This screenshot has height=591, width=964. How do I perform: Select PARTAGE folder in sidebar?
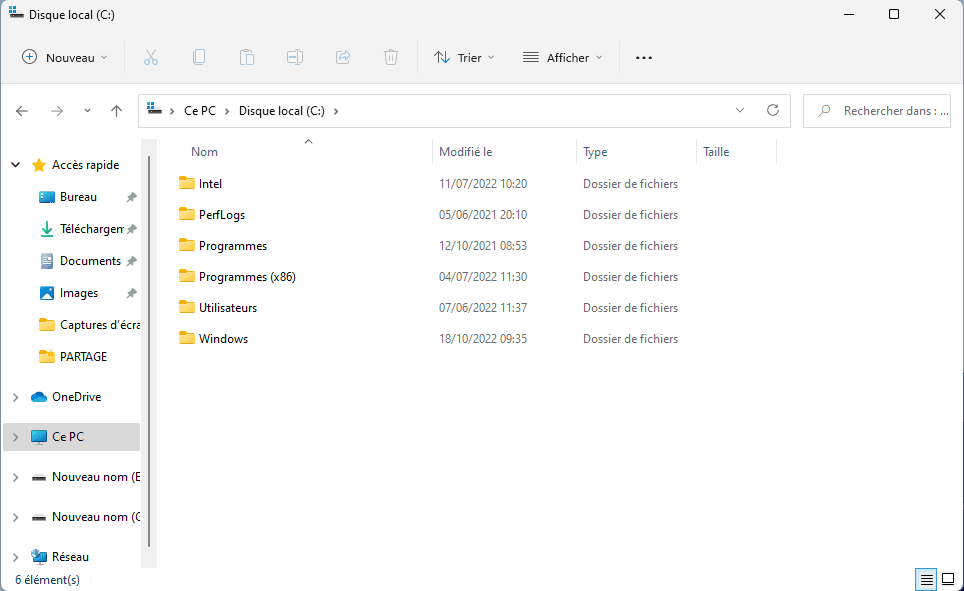83,357
